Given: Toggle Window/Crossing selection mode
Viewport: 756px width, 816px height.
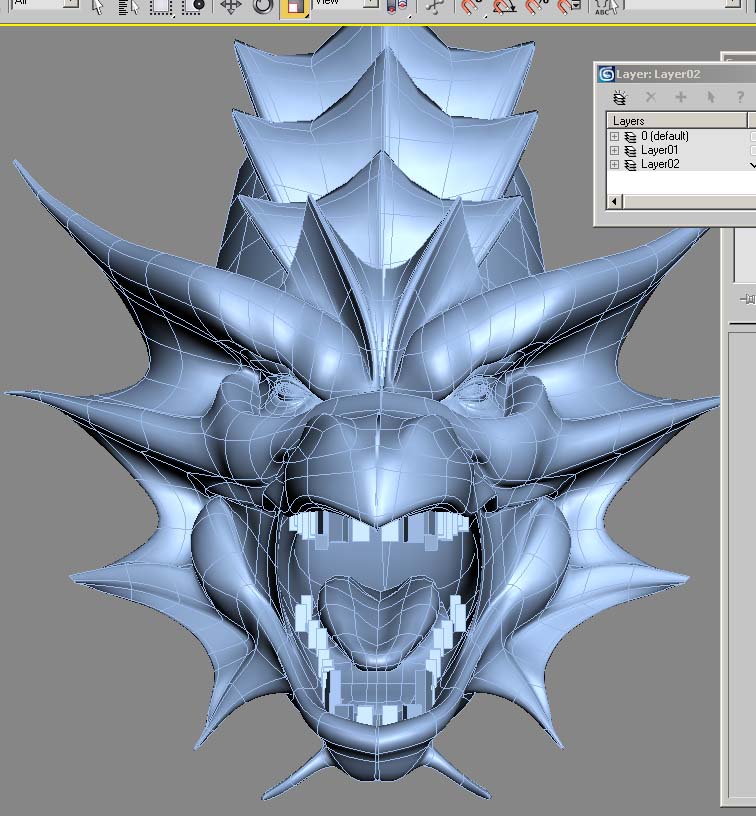Looking at the screenshot, I should [194, 7].
